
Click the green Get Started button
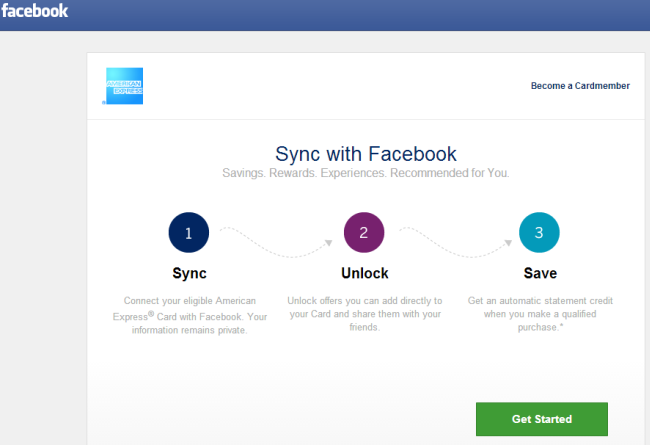542,419
